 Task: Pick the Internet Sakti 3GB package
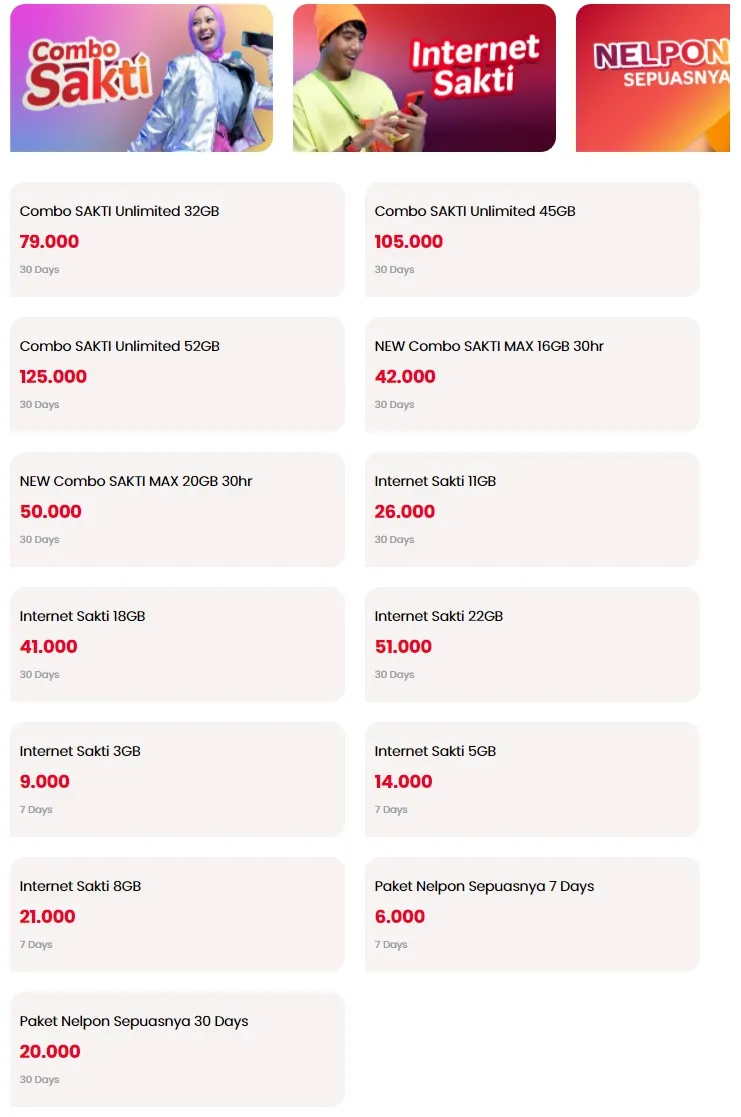pos(177,778)
